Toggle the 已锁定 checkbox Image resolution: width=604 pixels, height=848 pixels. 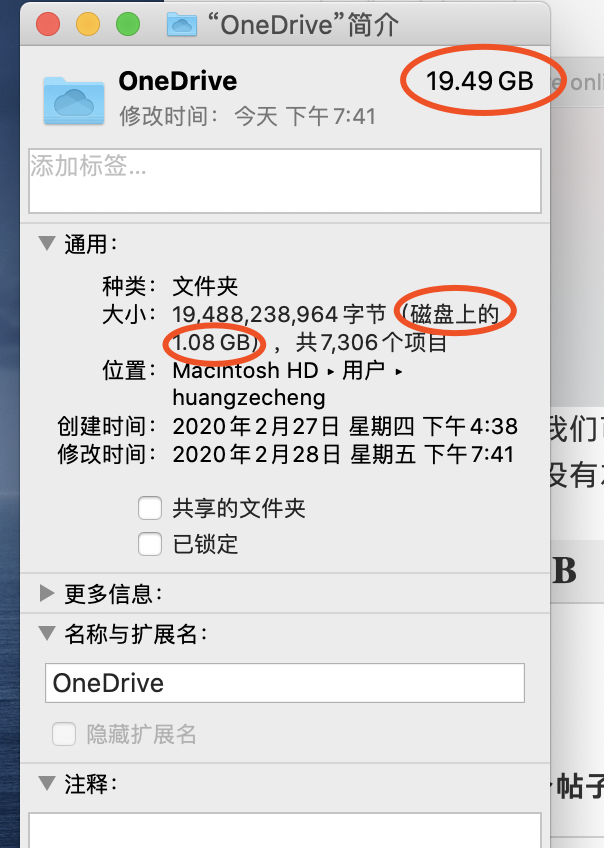tap(150, 545)
